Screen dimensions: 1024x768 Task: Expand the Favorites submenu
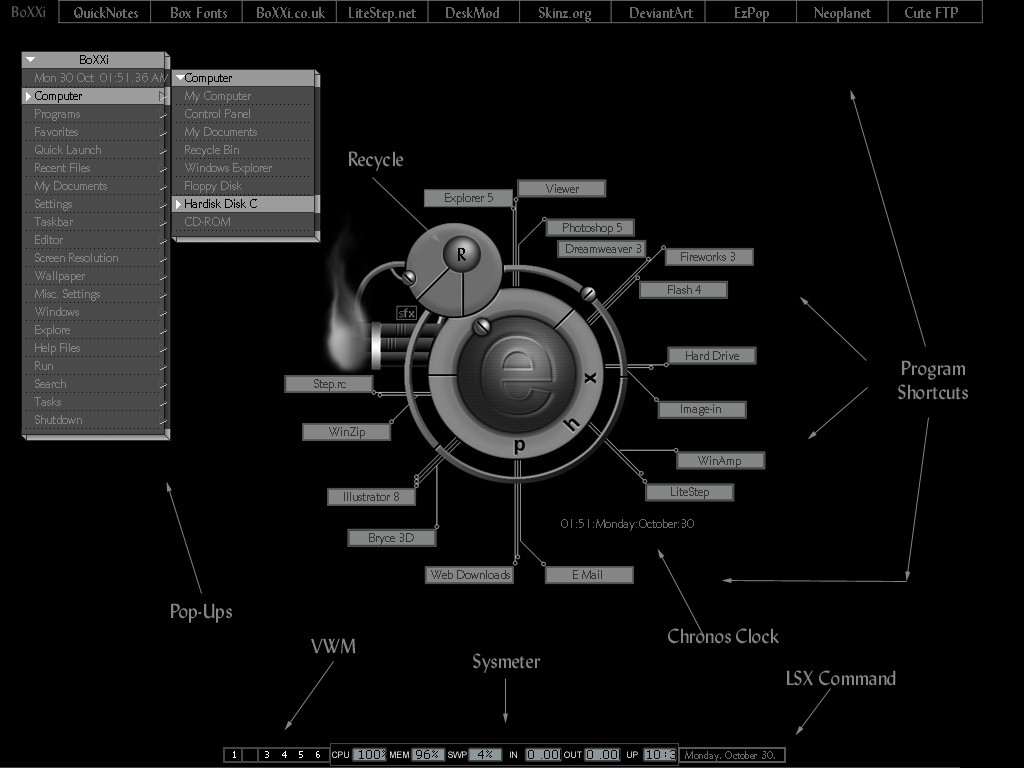point(95,132)
